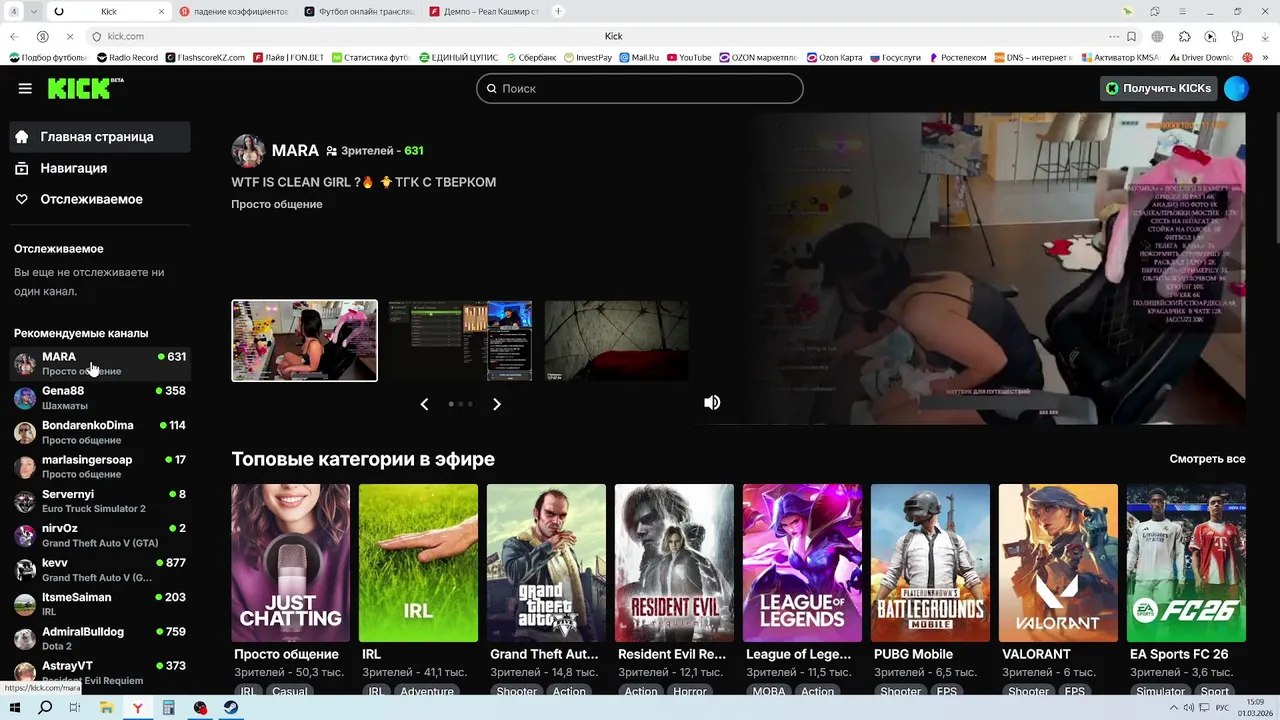Open recommended channel marlasingersoap
Image resolution: width=1280 pixels, height=720 pixels.
tap(100, 466)
